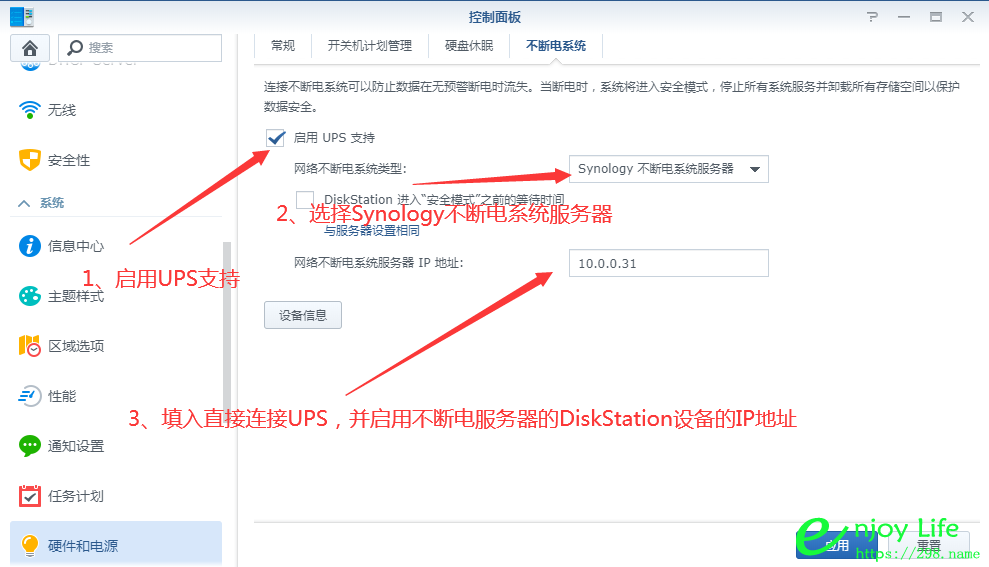Select the 不断电系统 tab
Viewport: 989px width, 567px height.
556,45
